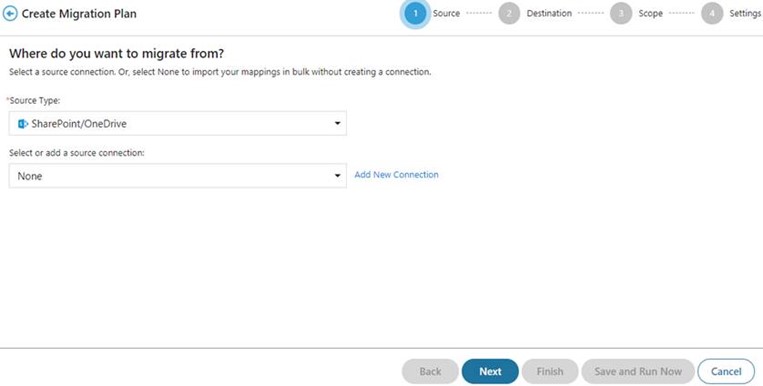The image size is (763, 386).
Task: Select step 4 Settings circle
Action: tap(712, 14)
